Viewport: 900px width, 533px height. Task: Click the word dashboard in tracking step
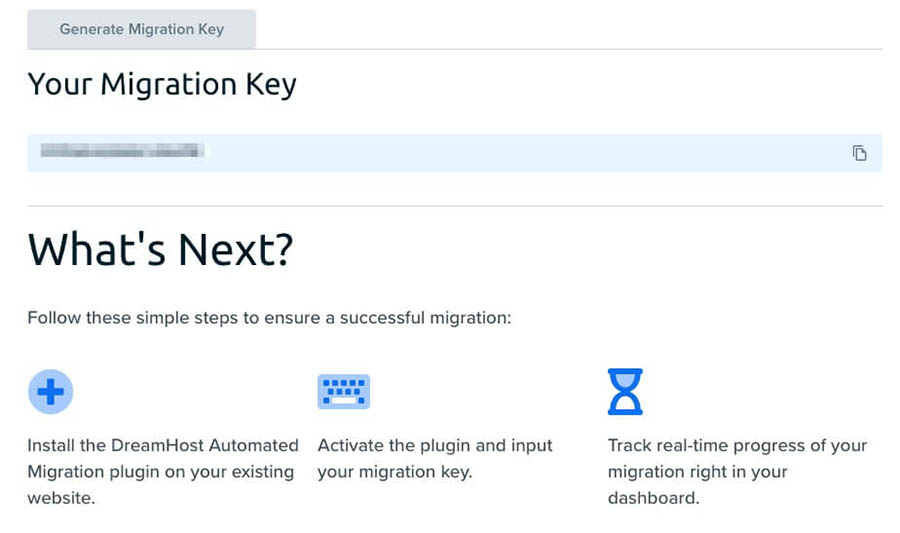pos(653,498)
